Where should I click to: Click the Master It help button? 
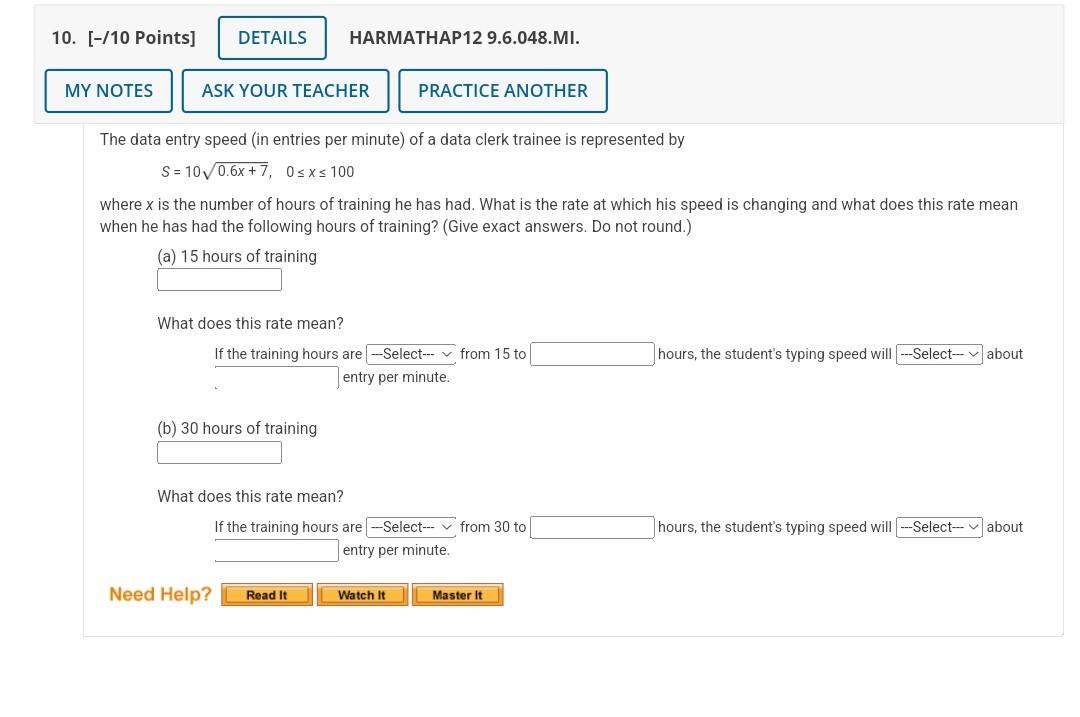457,594
